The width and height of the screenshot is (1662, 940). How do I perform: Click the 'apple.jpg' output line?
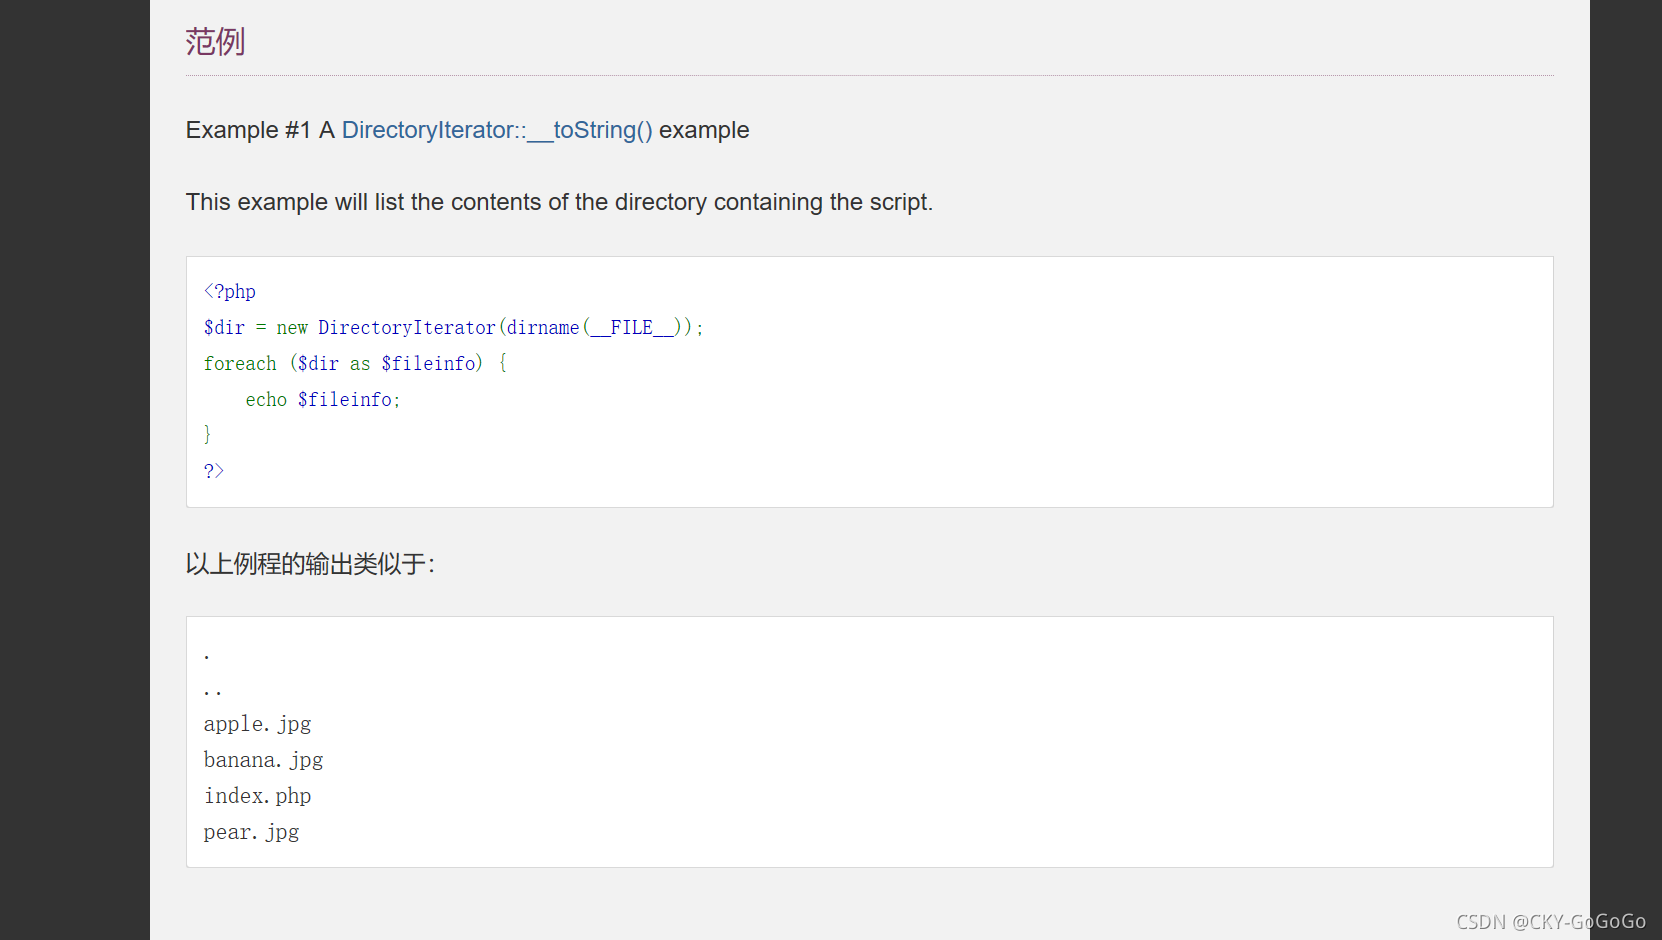click(x=258, y=724)
